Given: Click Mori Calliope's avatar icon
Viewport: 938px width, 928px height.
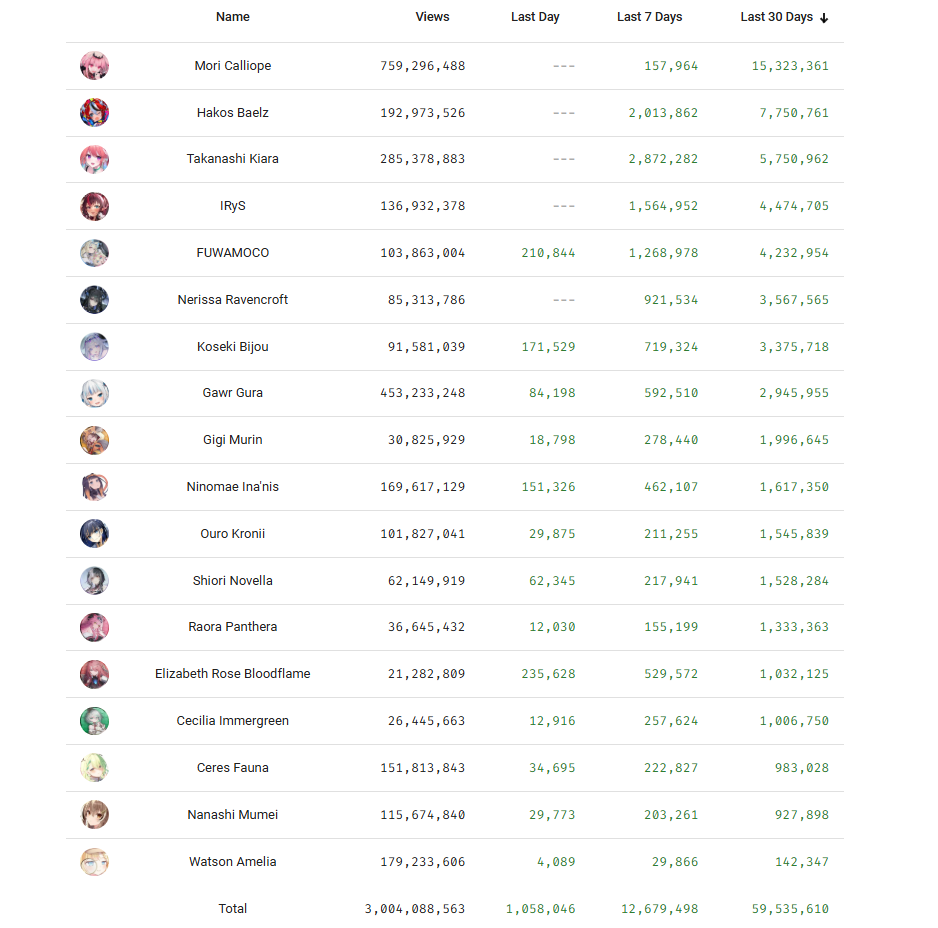Looking at the screenshot, I should point(94,66).
